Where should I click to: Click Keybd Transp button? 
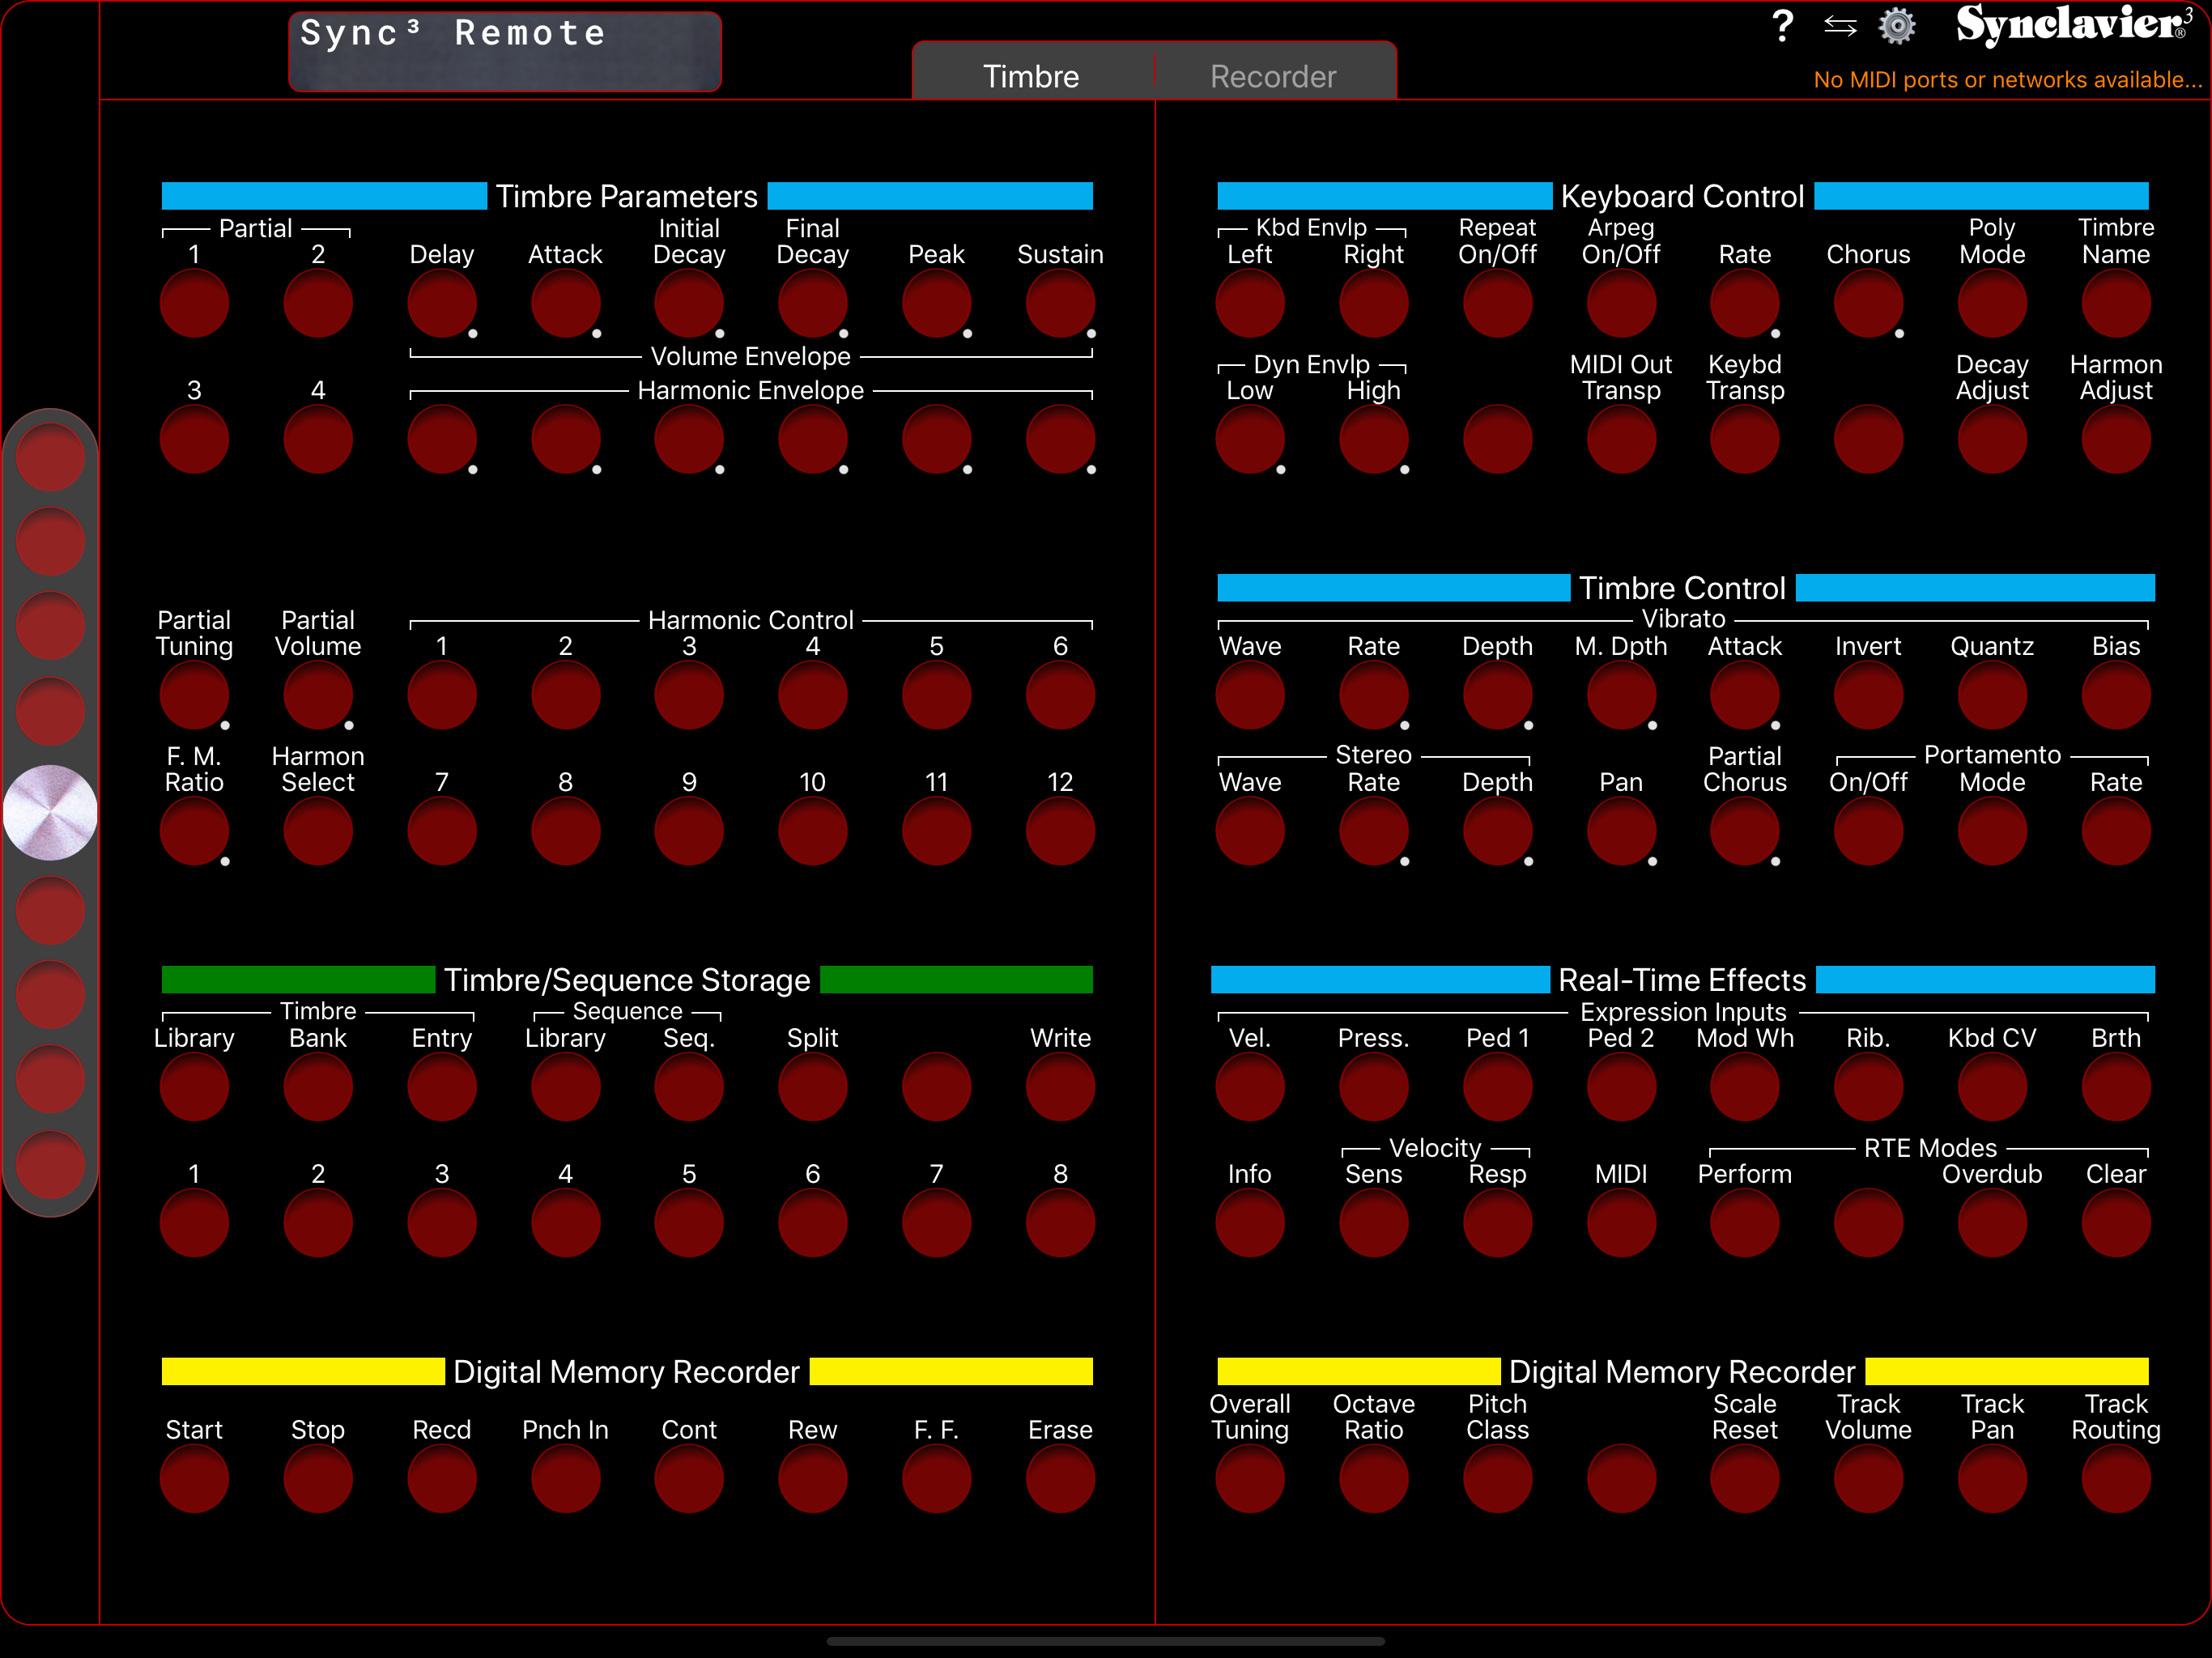(1745, 440)
